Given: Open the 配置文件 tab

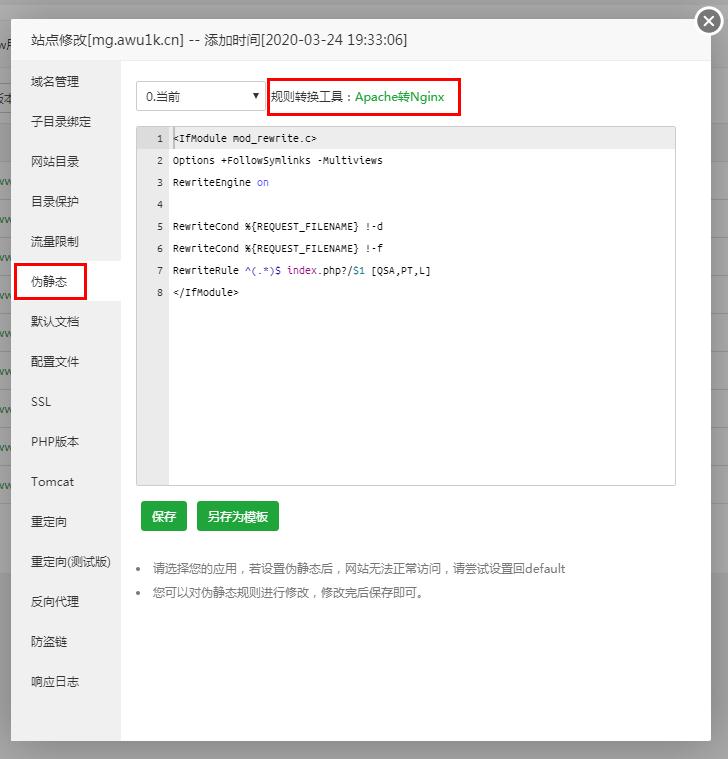Looking at the screenshot, I should pyautogui.click(x=55, y=362).
